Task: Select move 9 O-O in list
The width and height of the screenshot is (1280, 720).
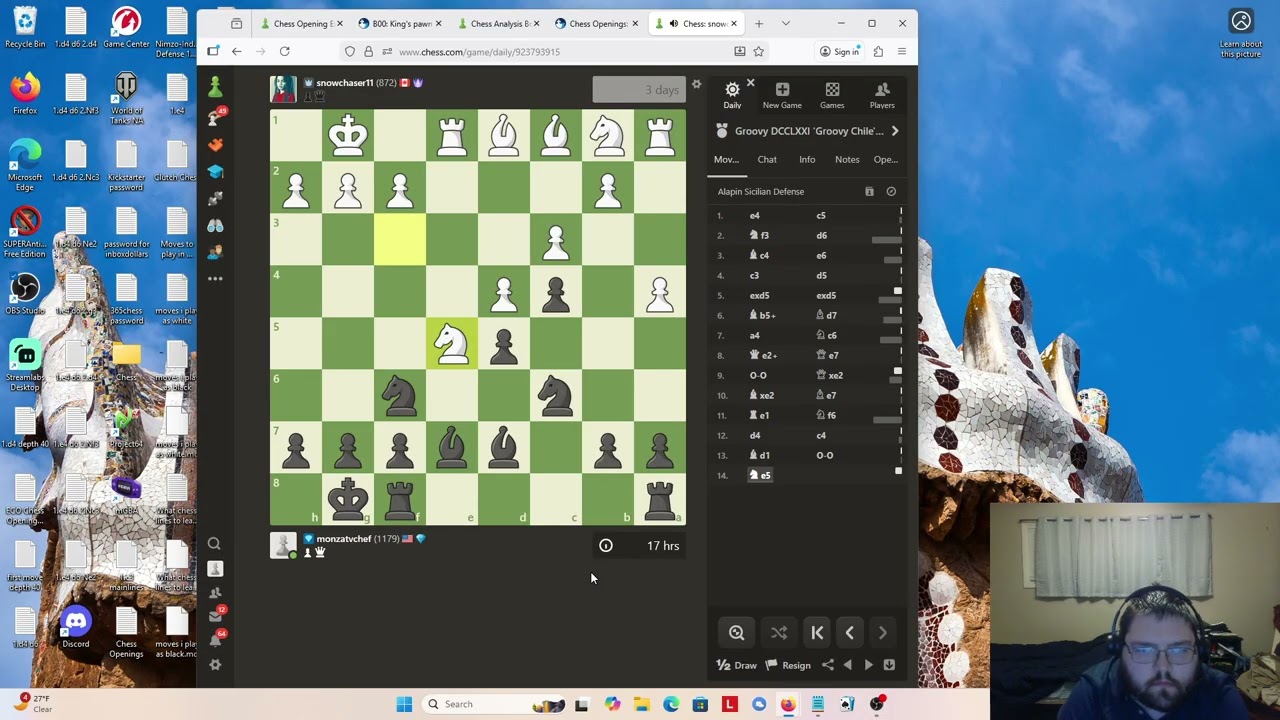Action: click(758, 375)
